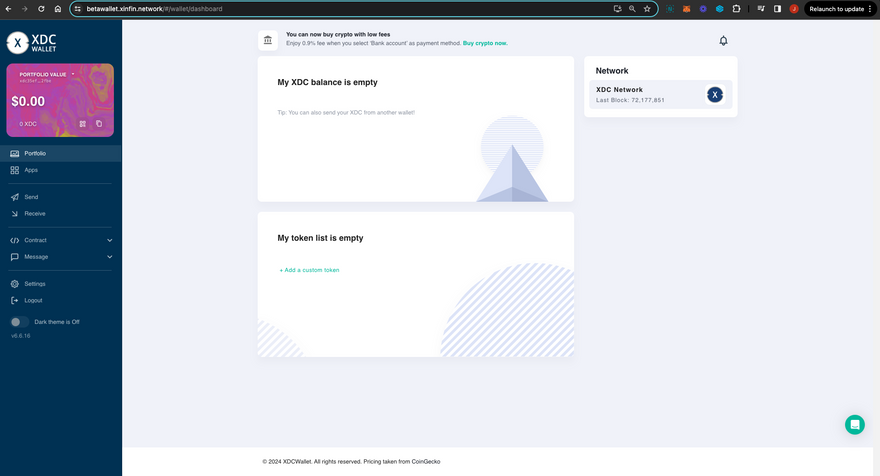Click the browser address bar
This screenshot has width=880, height=476.
[x=340, y=9]
